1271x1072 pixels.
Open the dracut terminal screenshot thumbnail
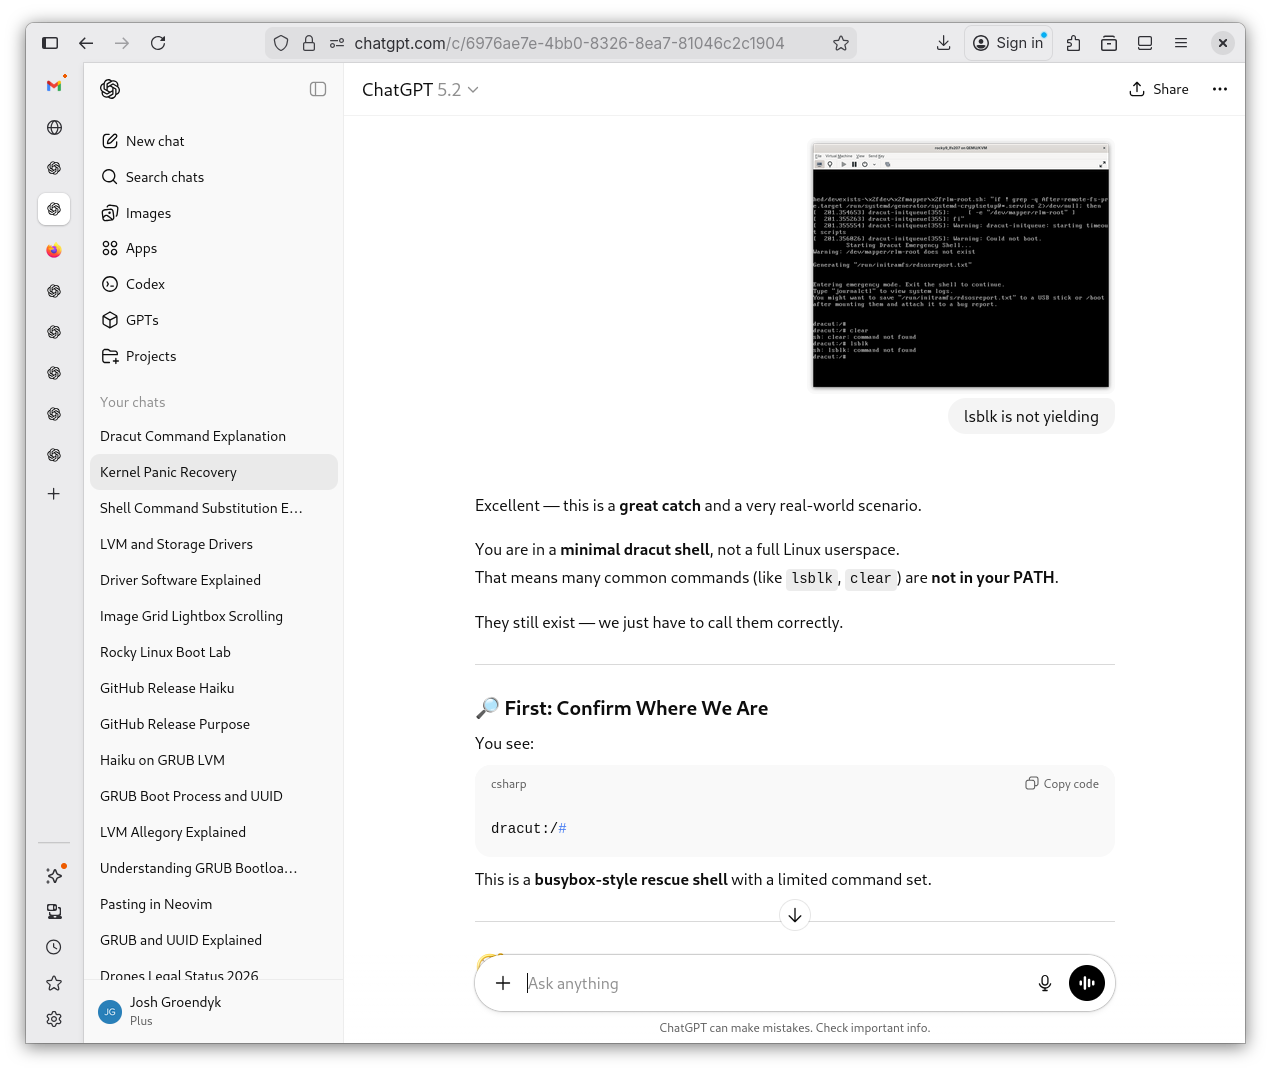click(960, 265)
